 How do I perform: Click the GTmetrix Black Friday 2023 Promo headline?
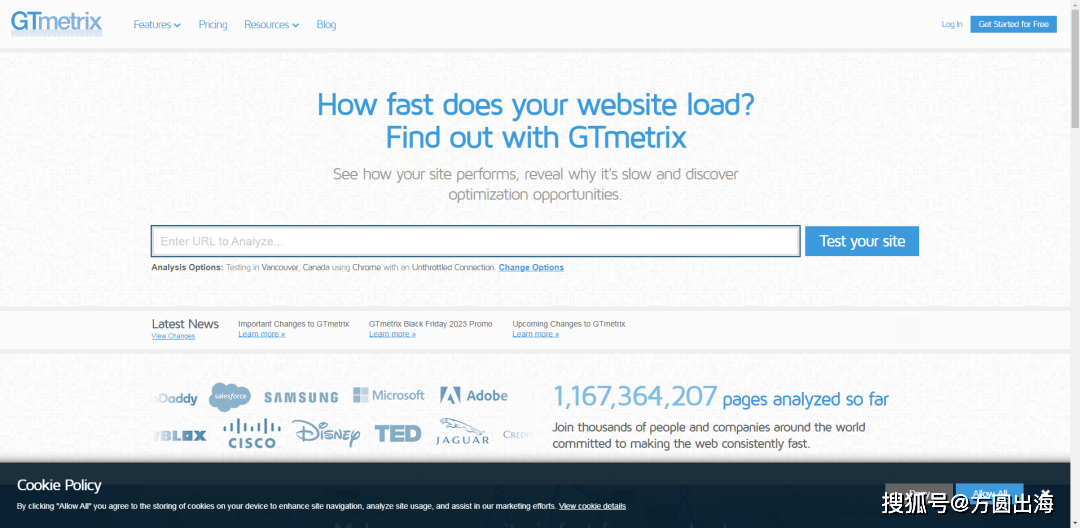(x=430, y=324)
